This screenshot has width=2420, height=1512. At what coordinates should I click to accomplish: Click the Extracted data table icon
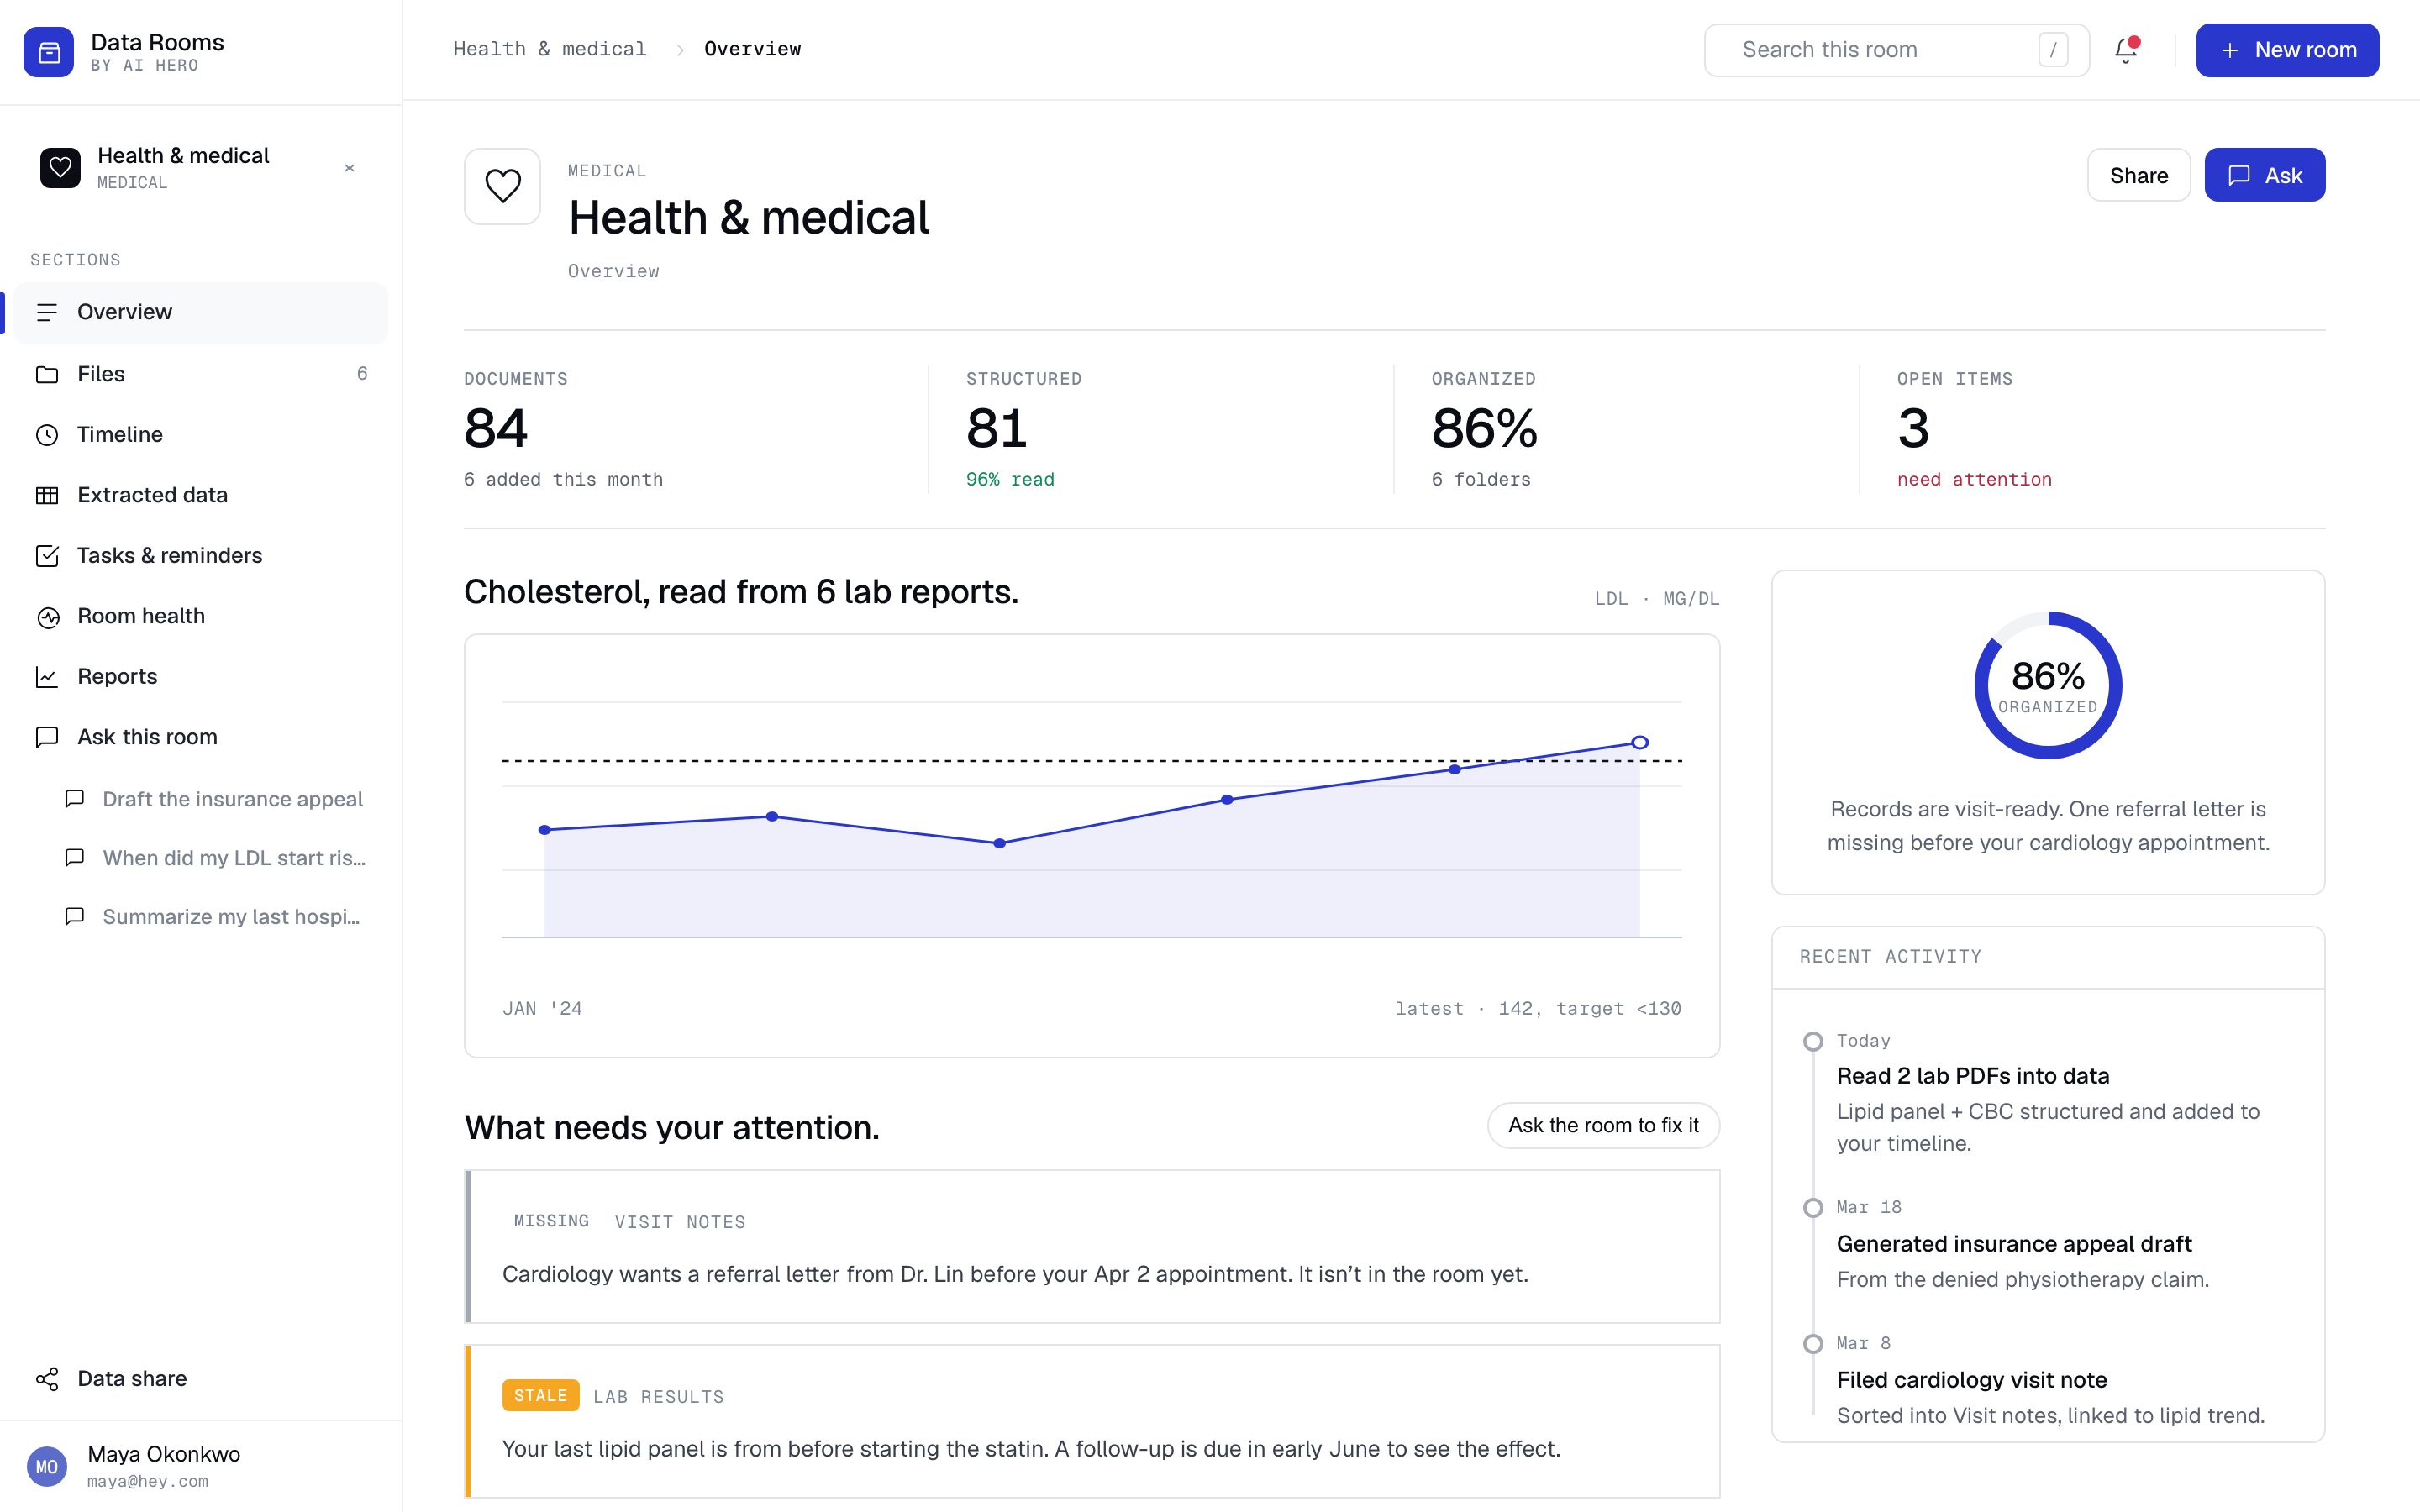coord(47,495)
